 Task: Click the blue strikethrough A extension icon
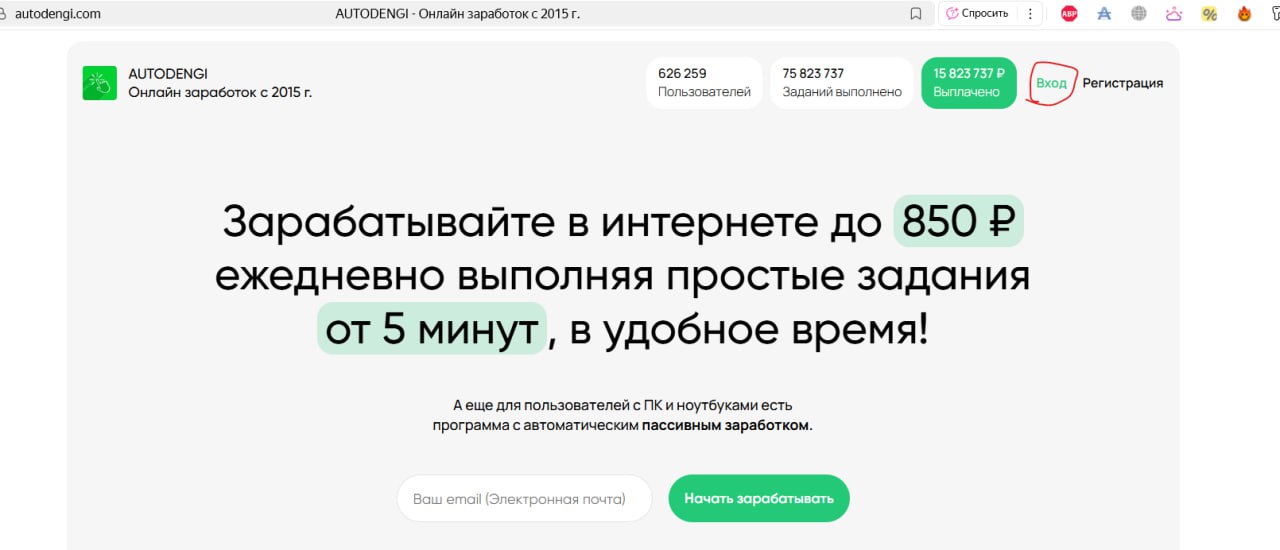(1104, 14)
